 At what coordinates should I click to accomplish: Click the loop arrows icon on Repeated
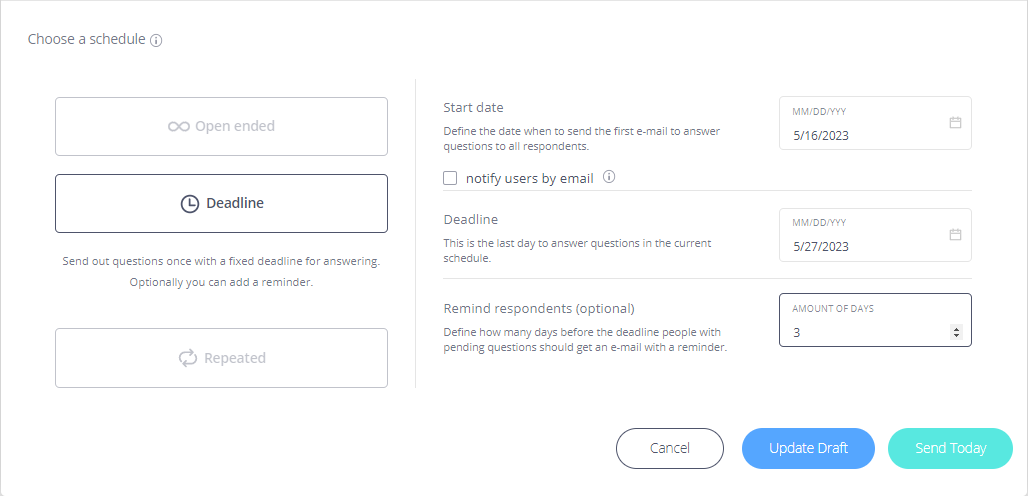click(x=188, y=358)
